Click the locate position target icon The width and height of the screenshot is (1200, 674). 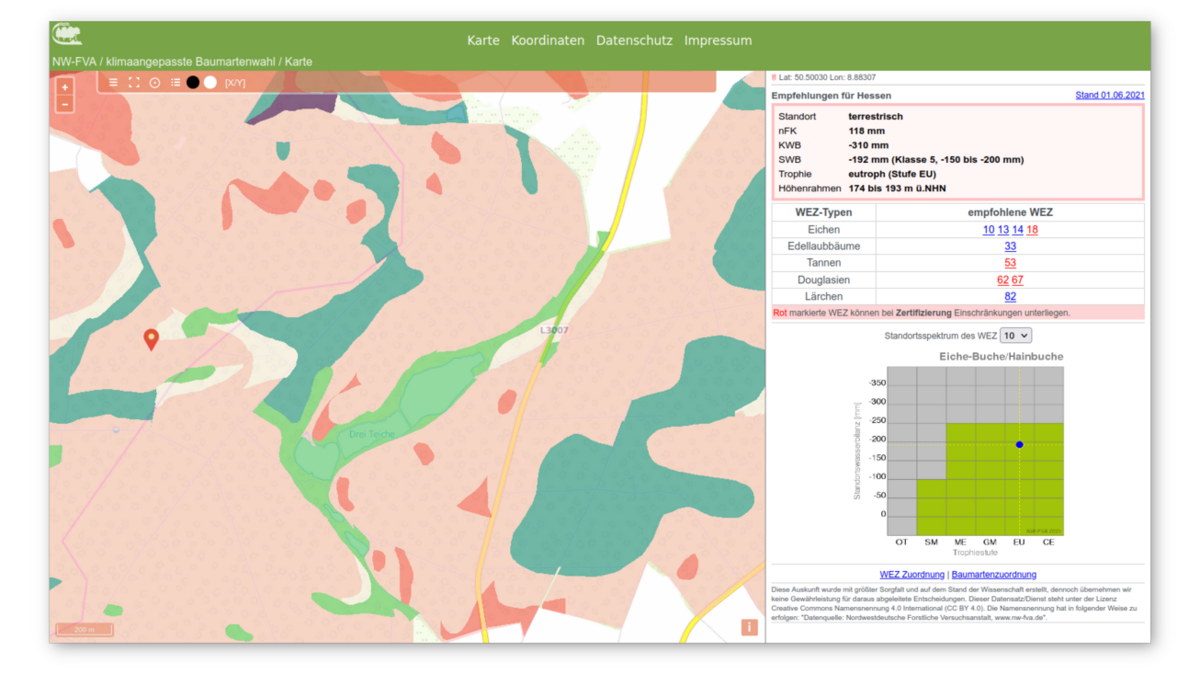tap(155, 83)
